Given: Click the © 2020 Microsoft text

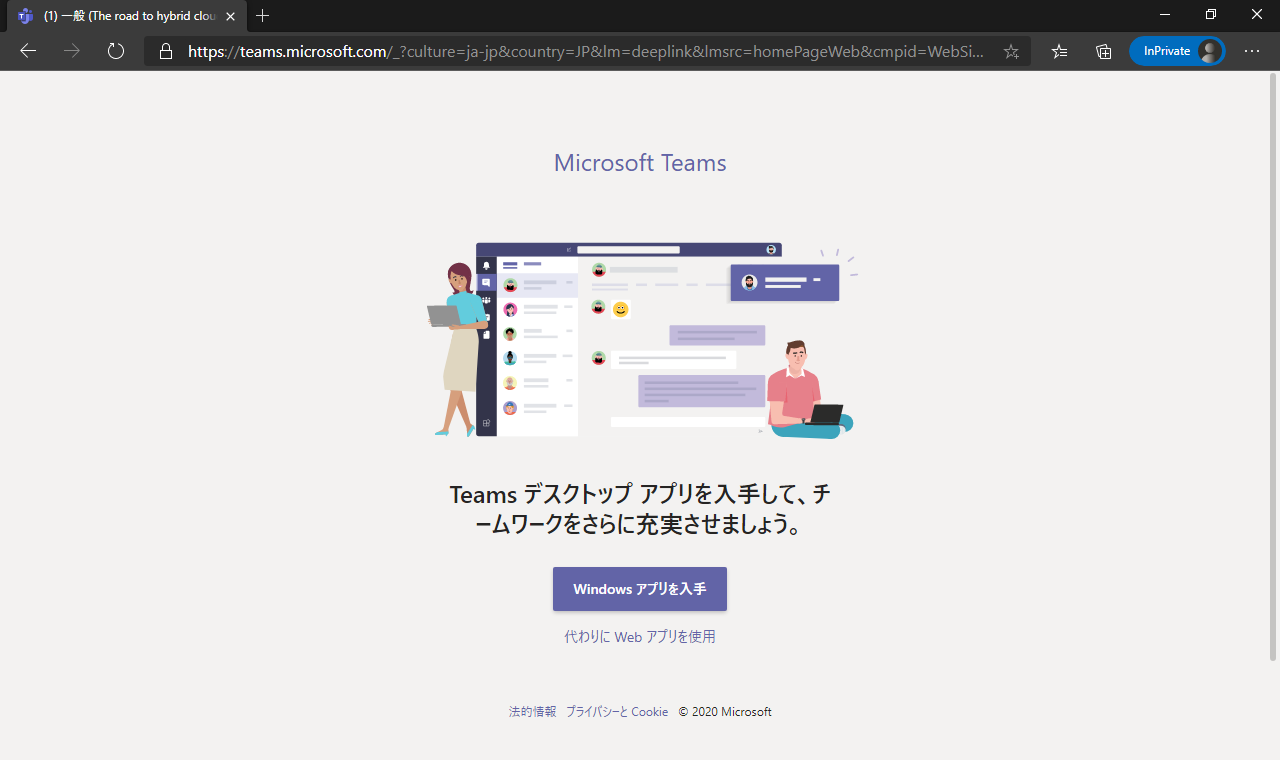Looking at the screenshot, I should pos(725,712).
